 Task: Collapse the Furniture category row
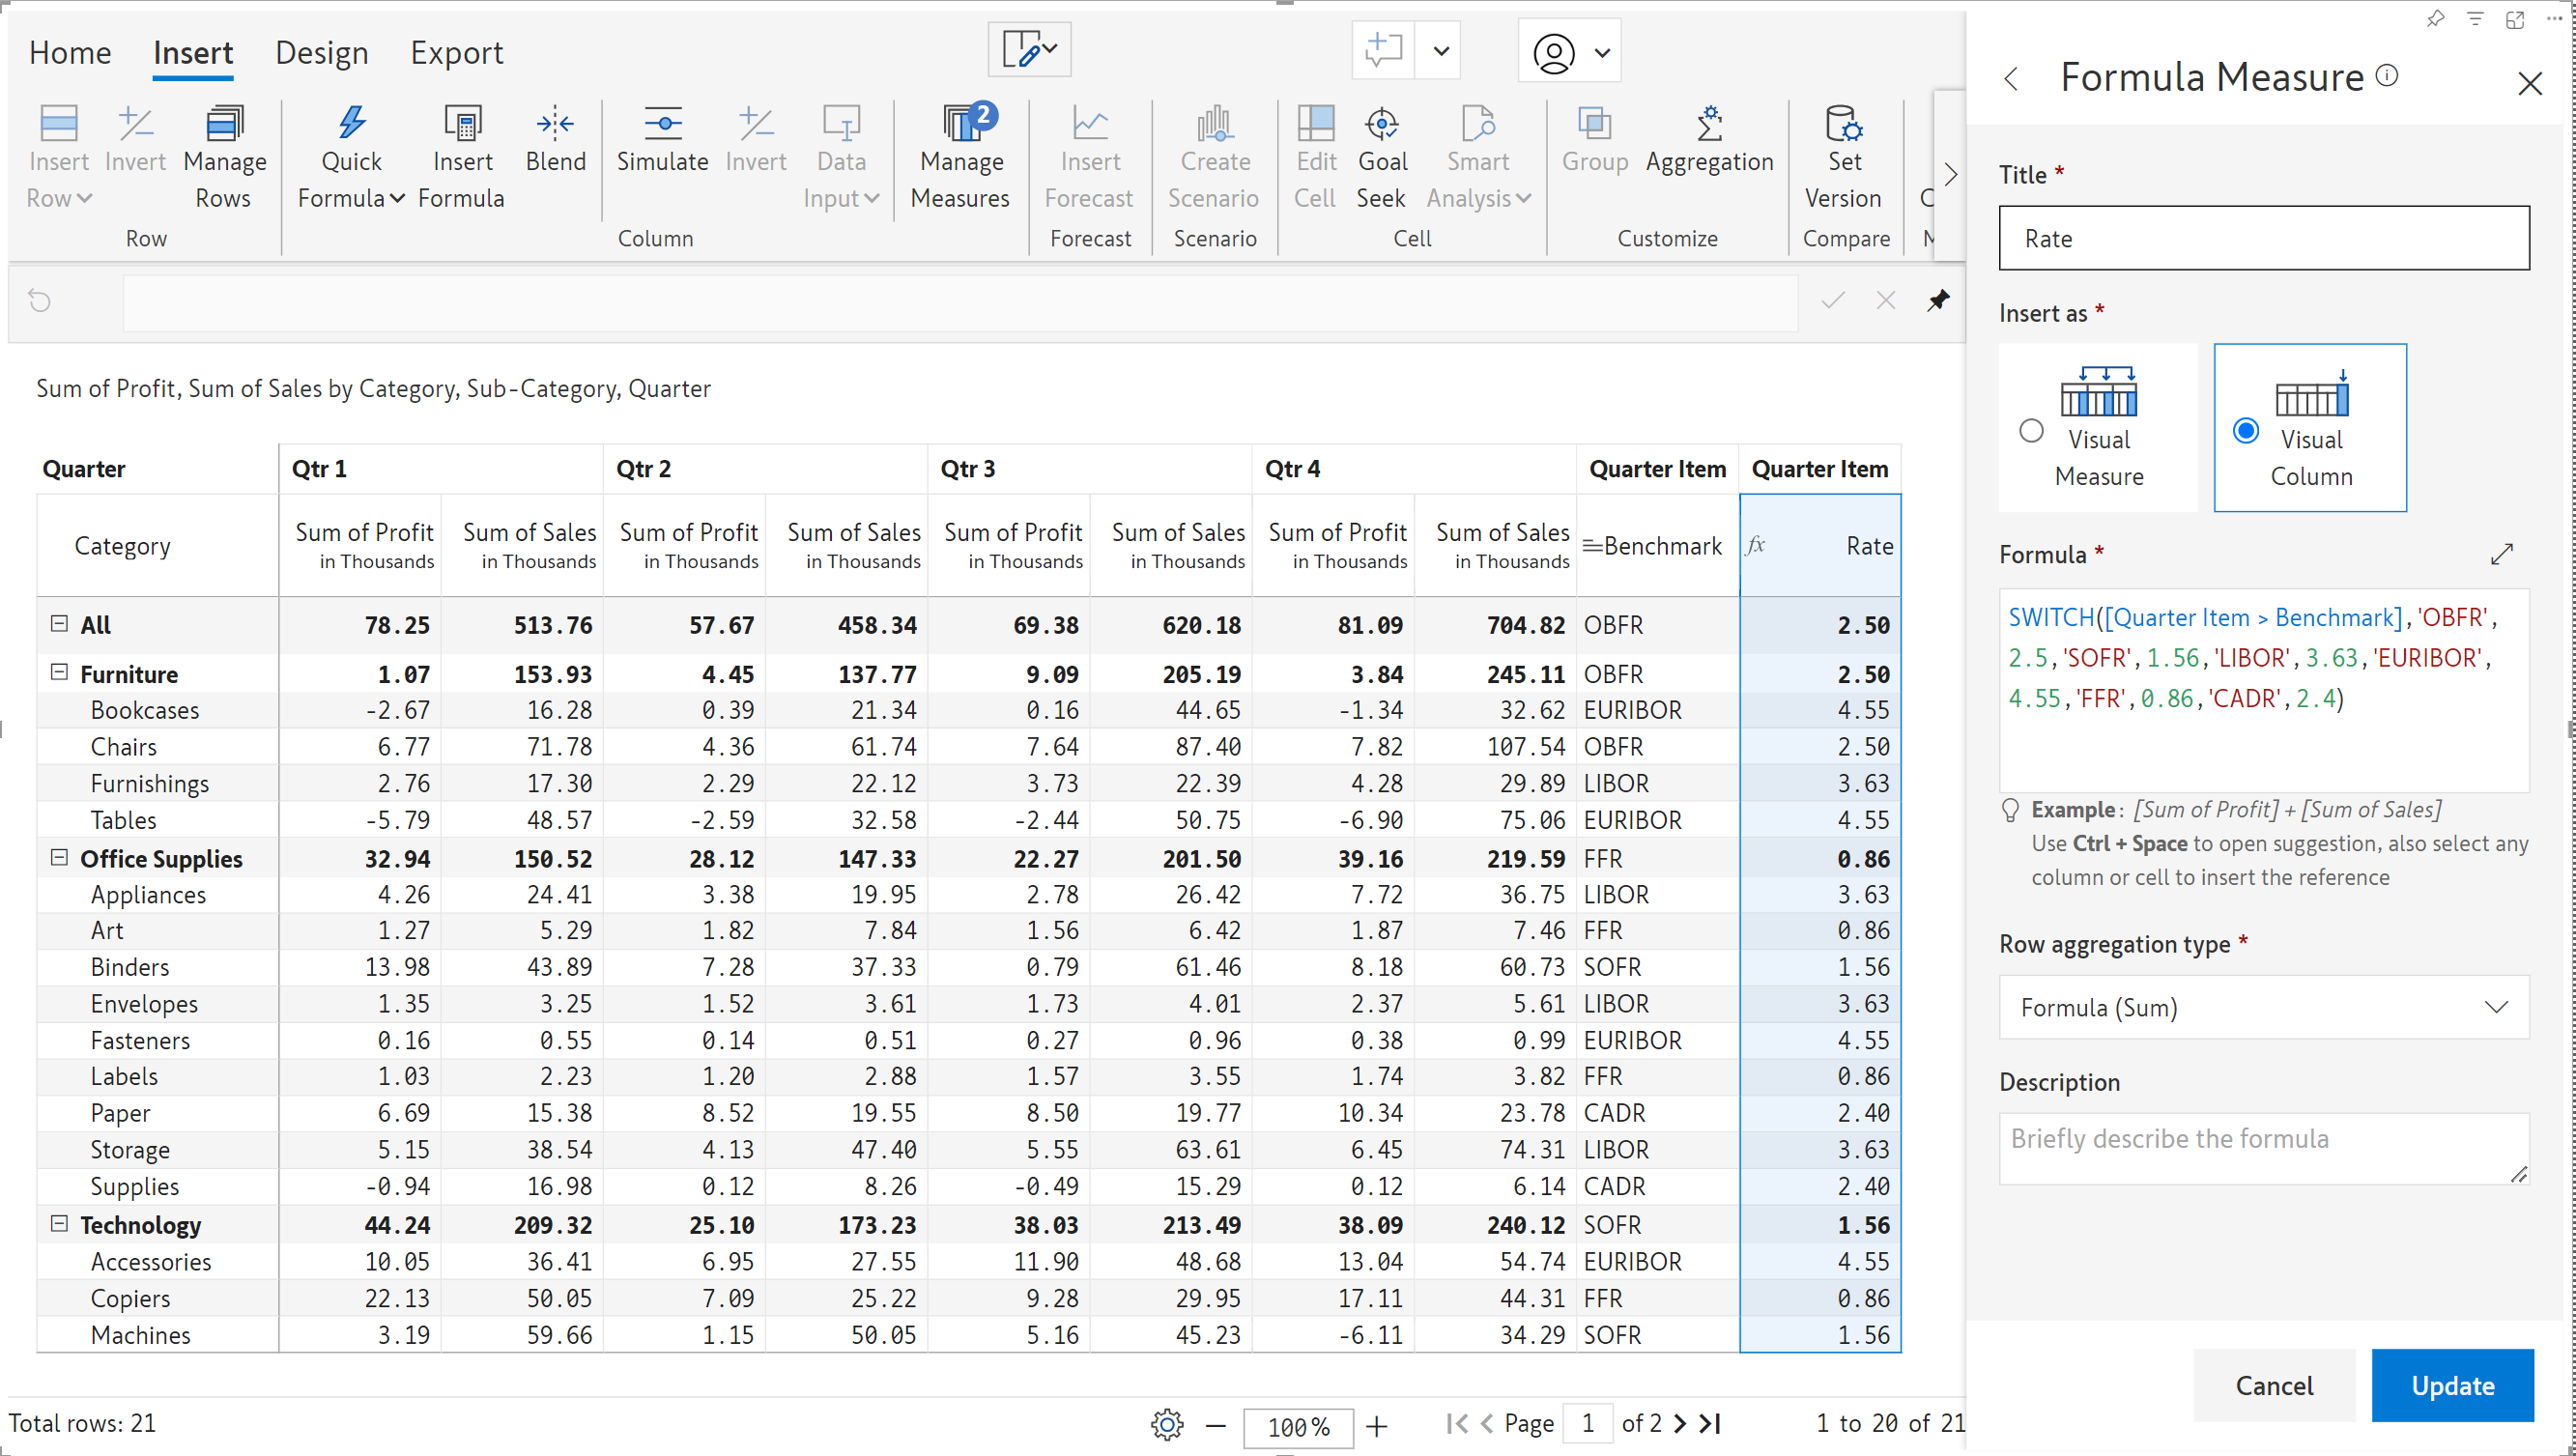point(59,673)
